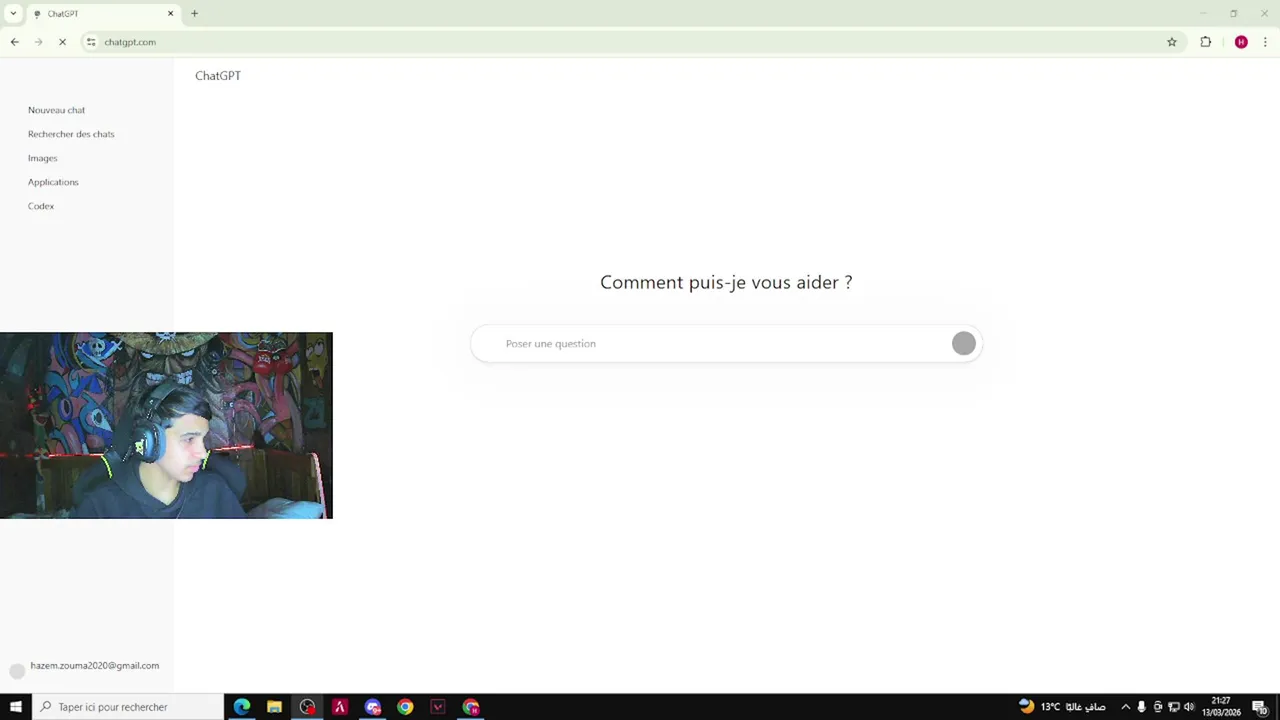
Task: Click the Meet Now camera tray icon
Action: pyautogui.click(x=1158, y=707)
